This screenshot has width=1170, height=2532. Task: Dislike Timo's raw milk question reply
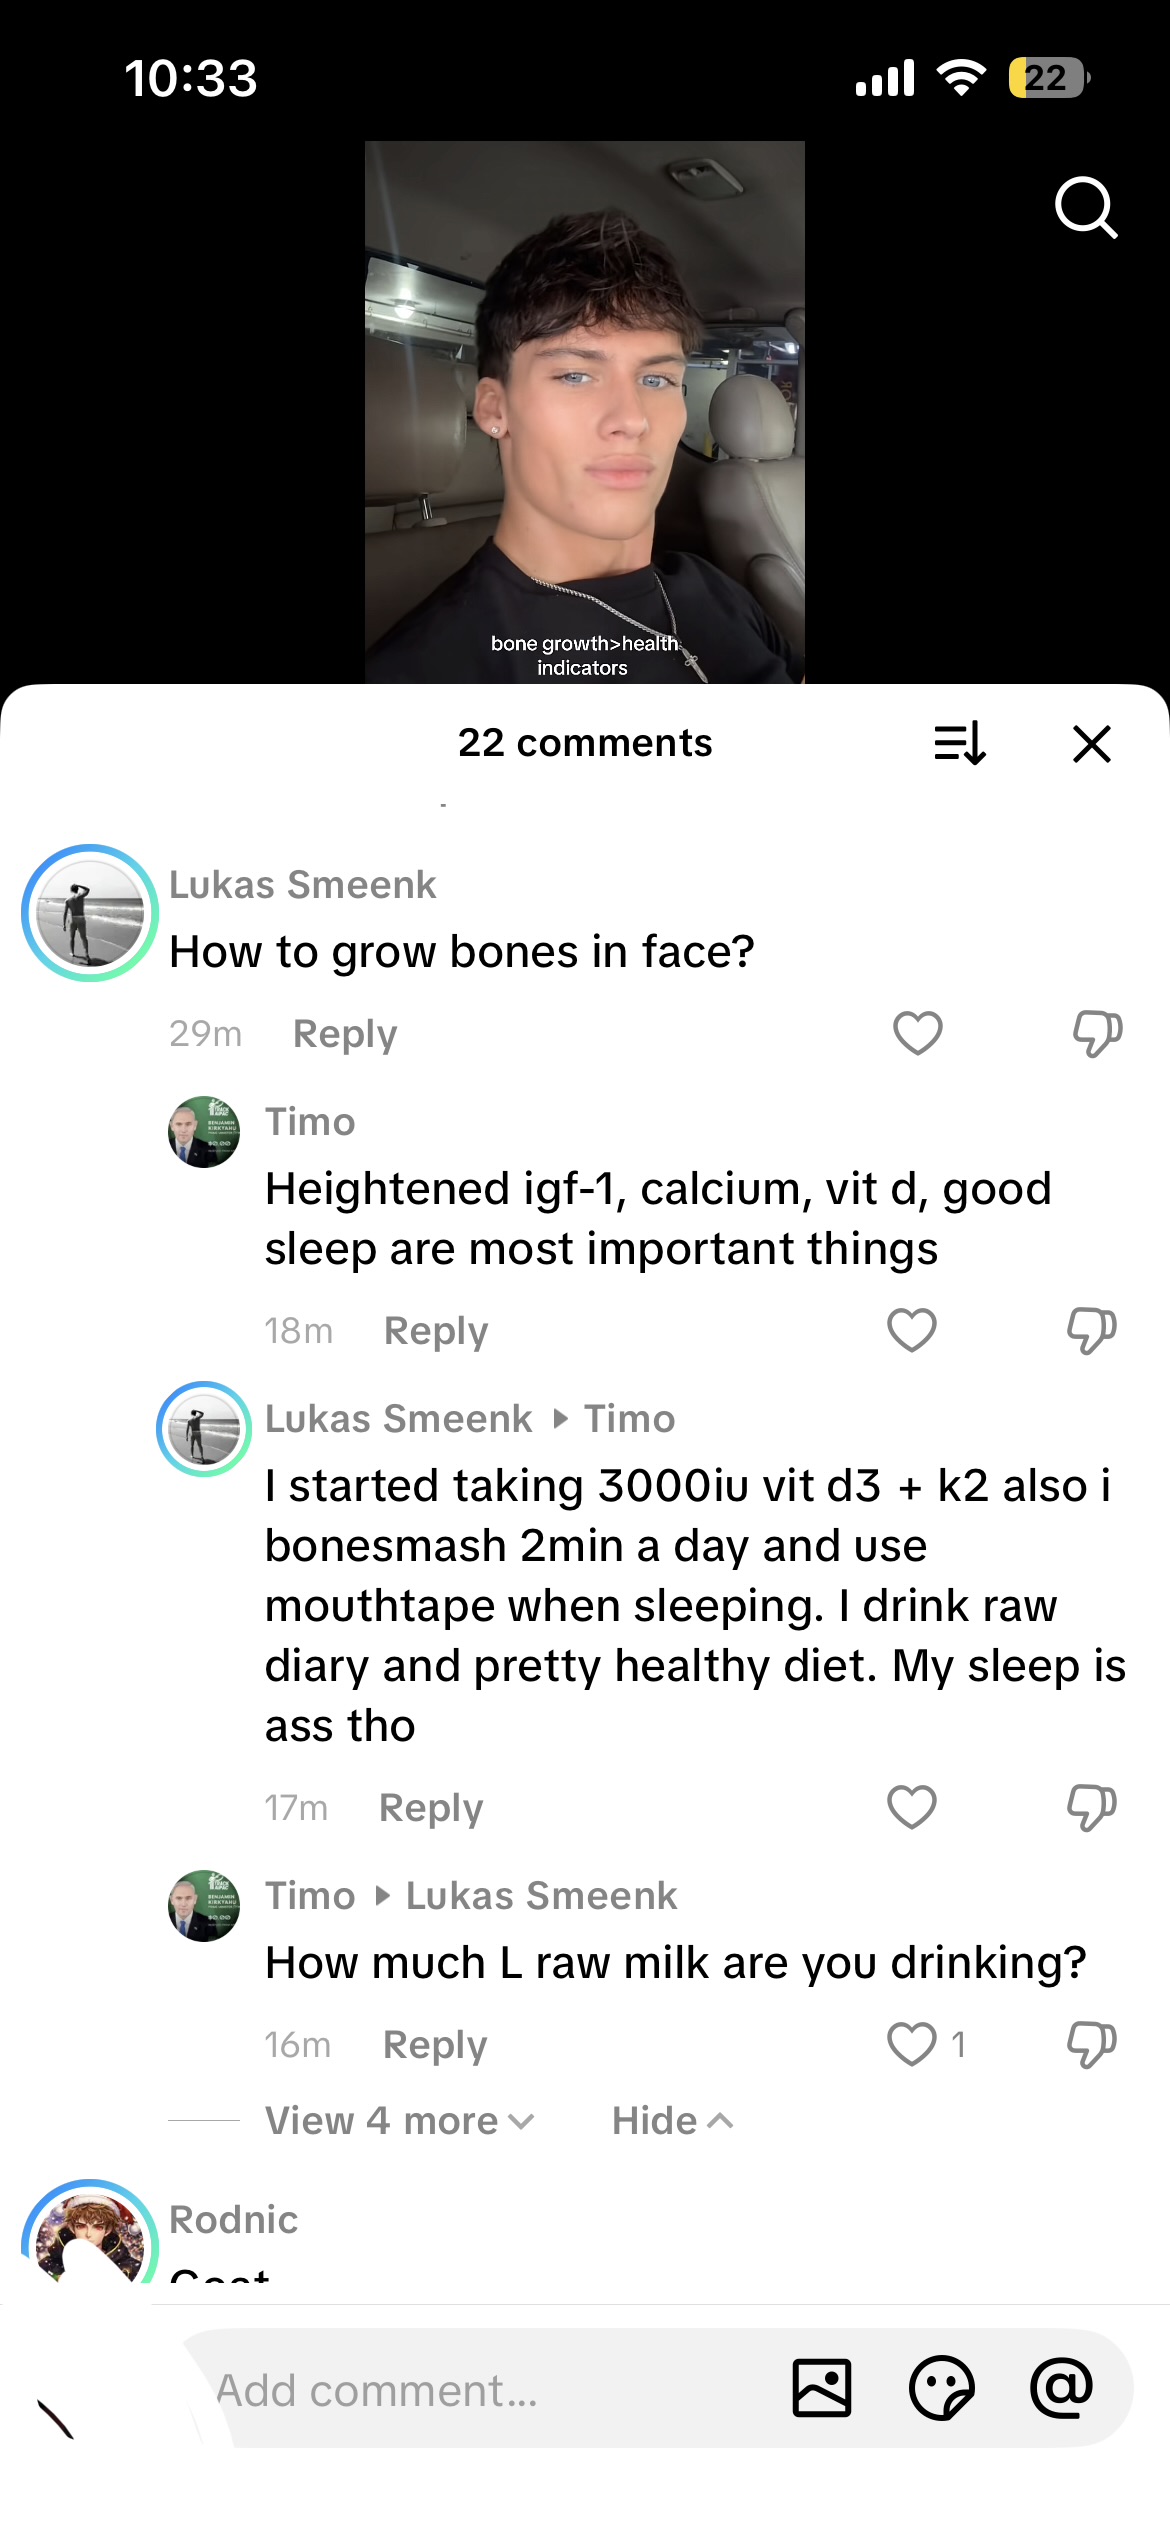point(1091,2044)
